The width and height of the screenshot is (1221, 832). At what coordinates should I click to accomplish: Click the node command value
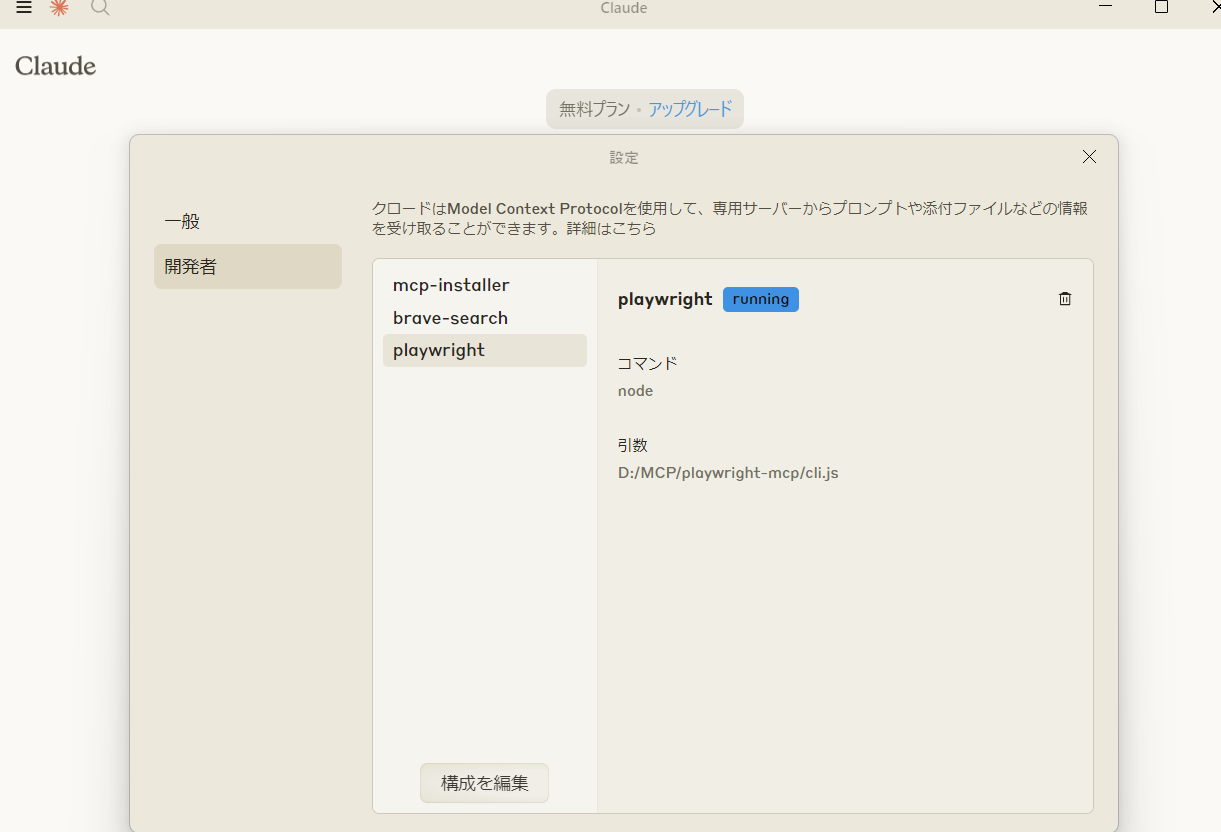point(635,391)
